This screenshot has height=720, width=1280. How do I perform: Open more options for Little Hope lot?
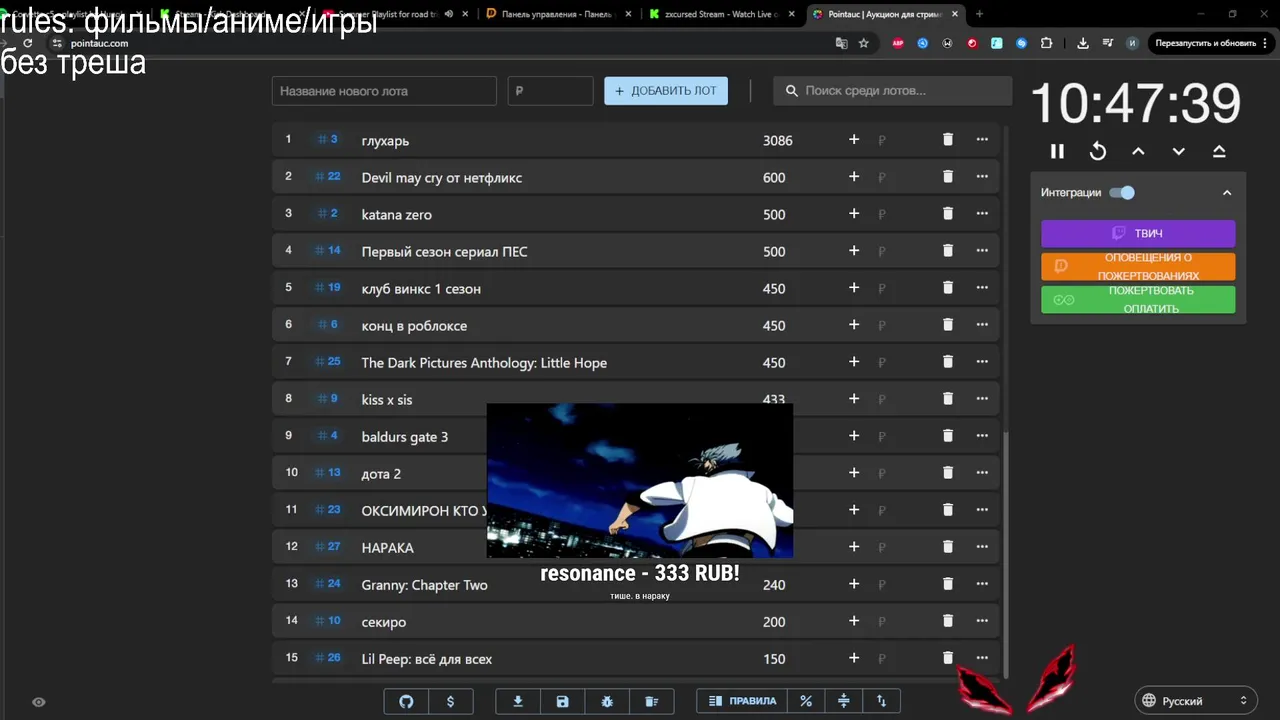click(982, 362)
